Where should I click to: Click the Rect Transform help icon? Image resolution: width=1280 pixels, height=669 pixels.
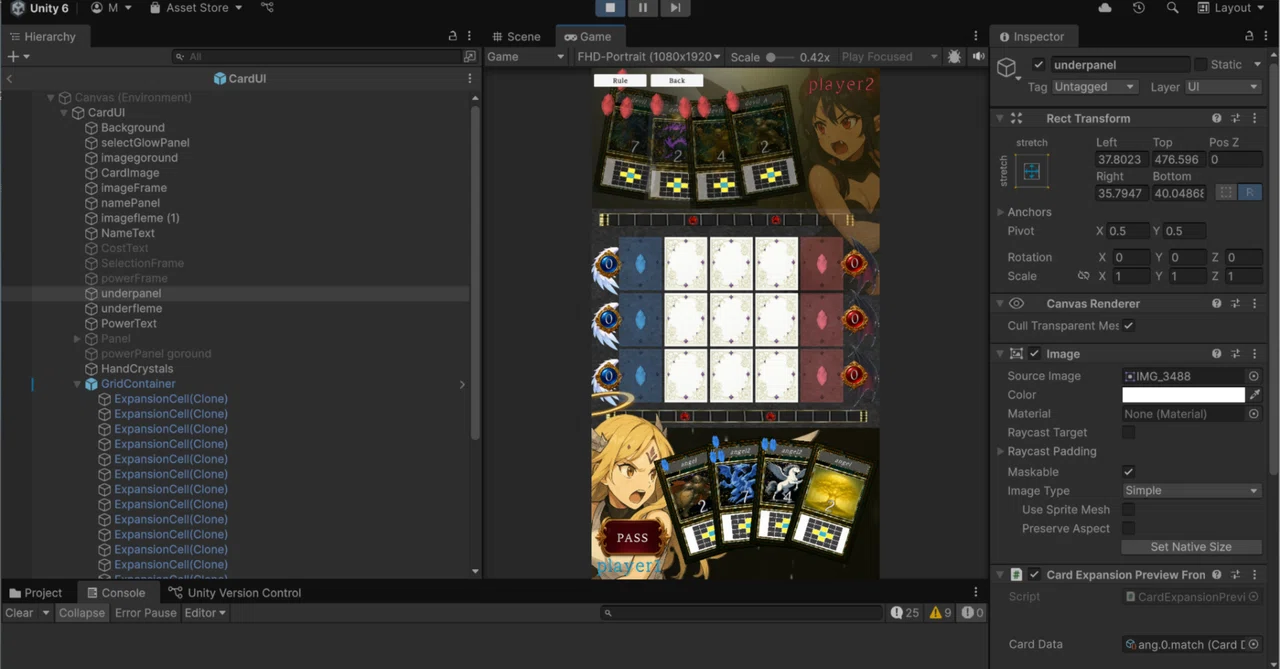tap(1217, 118)
